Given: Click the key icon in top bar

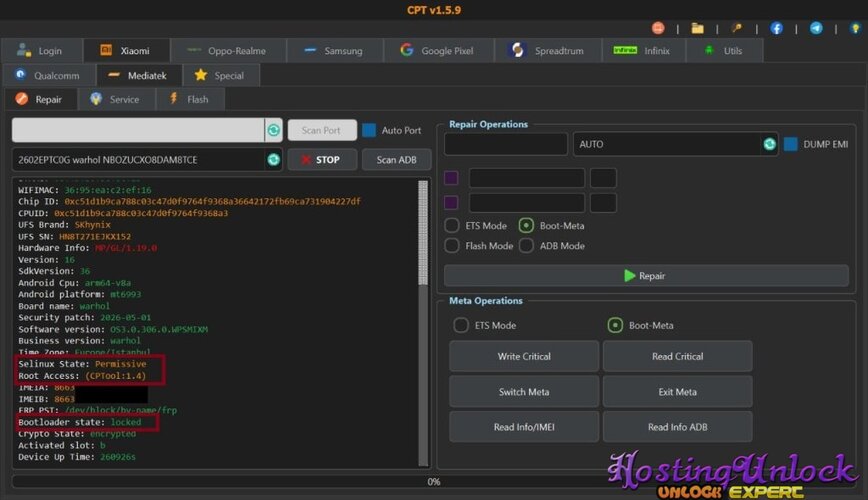Looking at the screenshot, I should pyautogui.click(x=737, y=28).
